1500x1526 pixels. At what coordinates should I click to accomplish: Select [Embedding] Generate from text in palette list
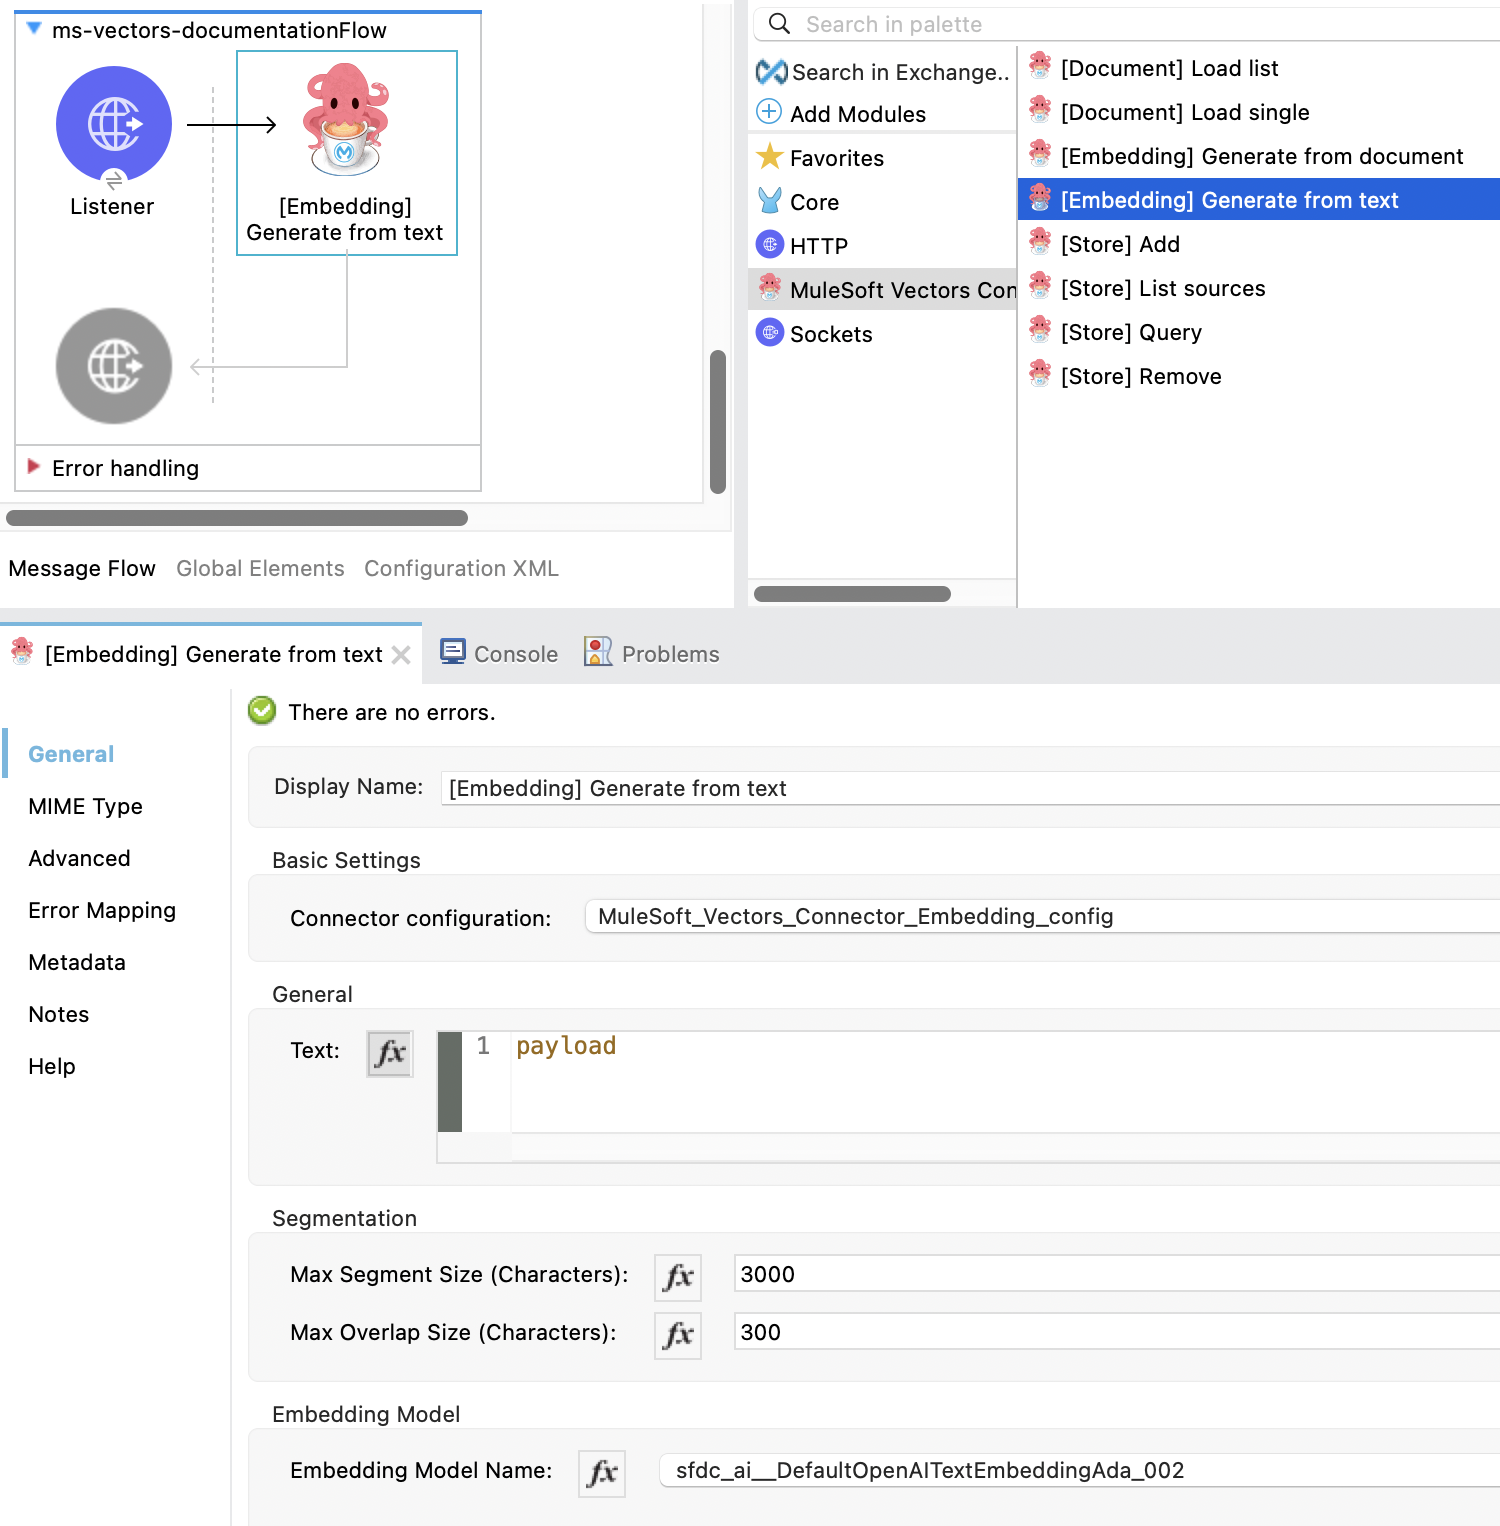click(x=1259, y=200)
